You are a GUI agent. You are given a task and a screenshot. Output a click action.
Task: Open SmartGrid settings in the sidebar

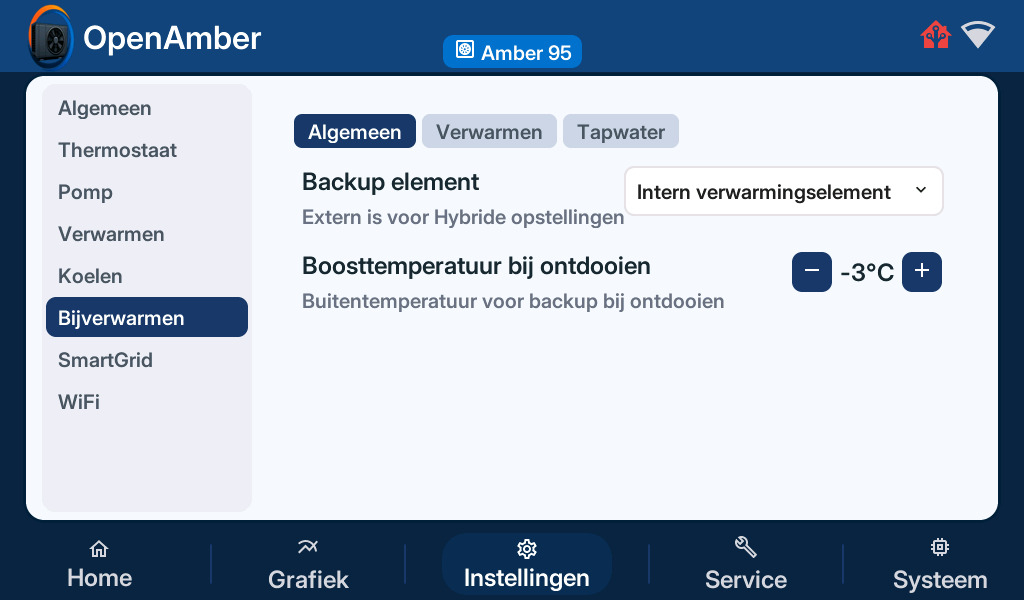tap(147, 359)
